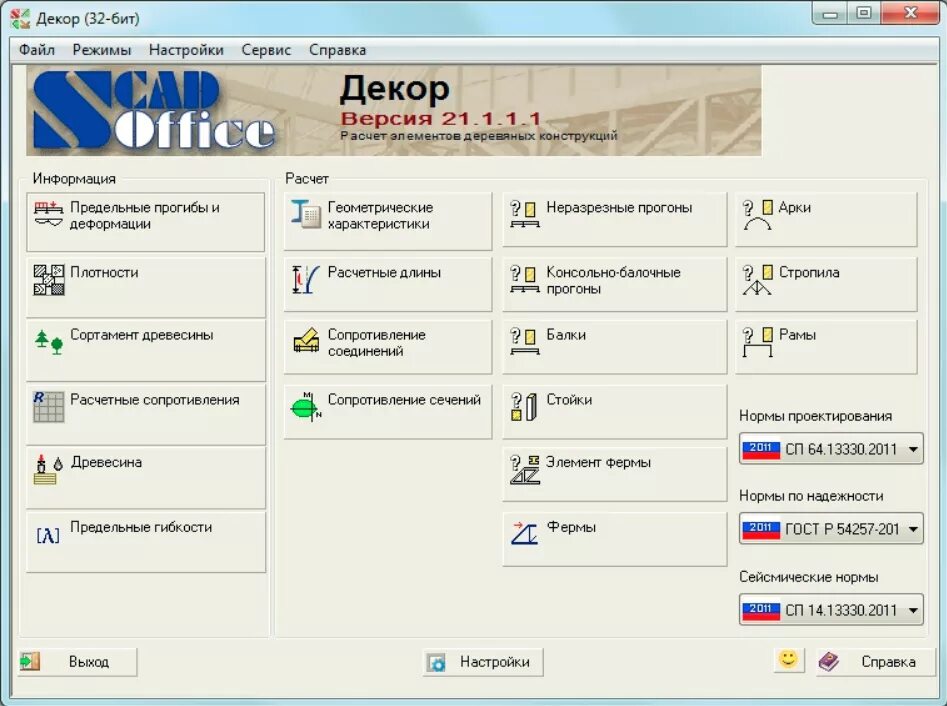Open the Настройки menu in menu bar
Viewport: 947px width, 706px height.
click(x=186, y=50)
